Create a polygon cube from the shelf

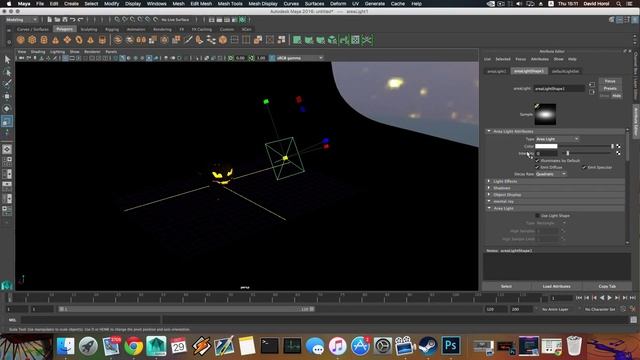click(x=32, y=40)
